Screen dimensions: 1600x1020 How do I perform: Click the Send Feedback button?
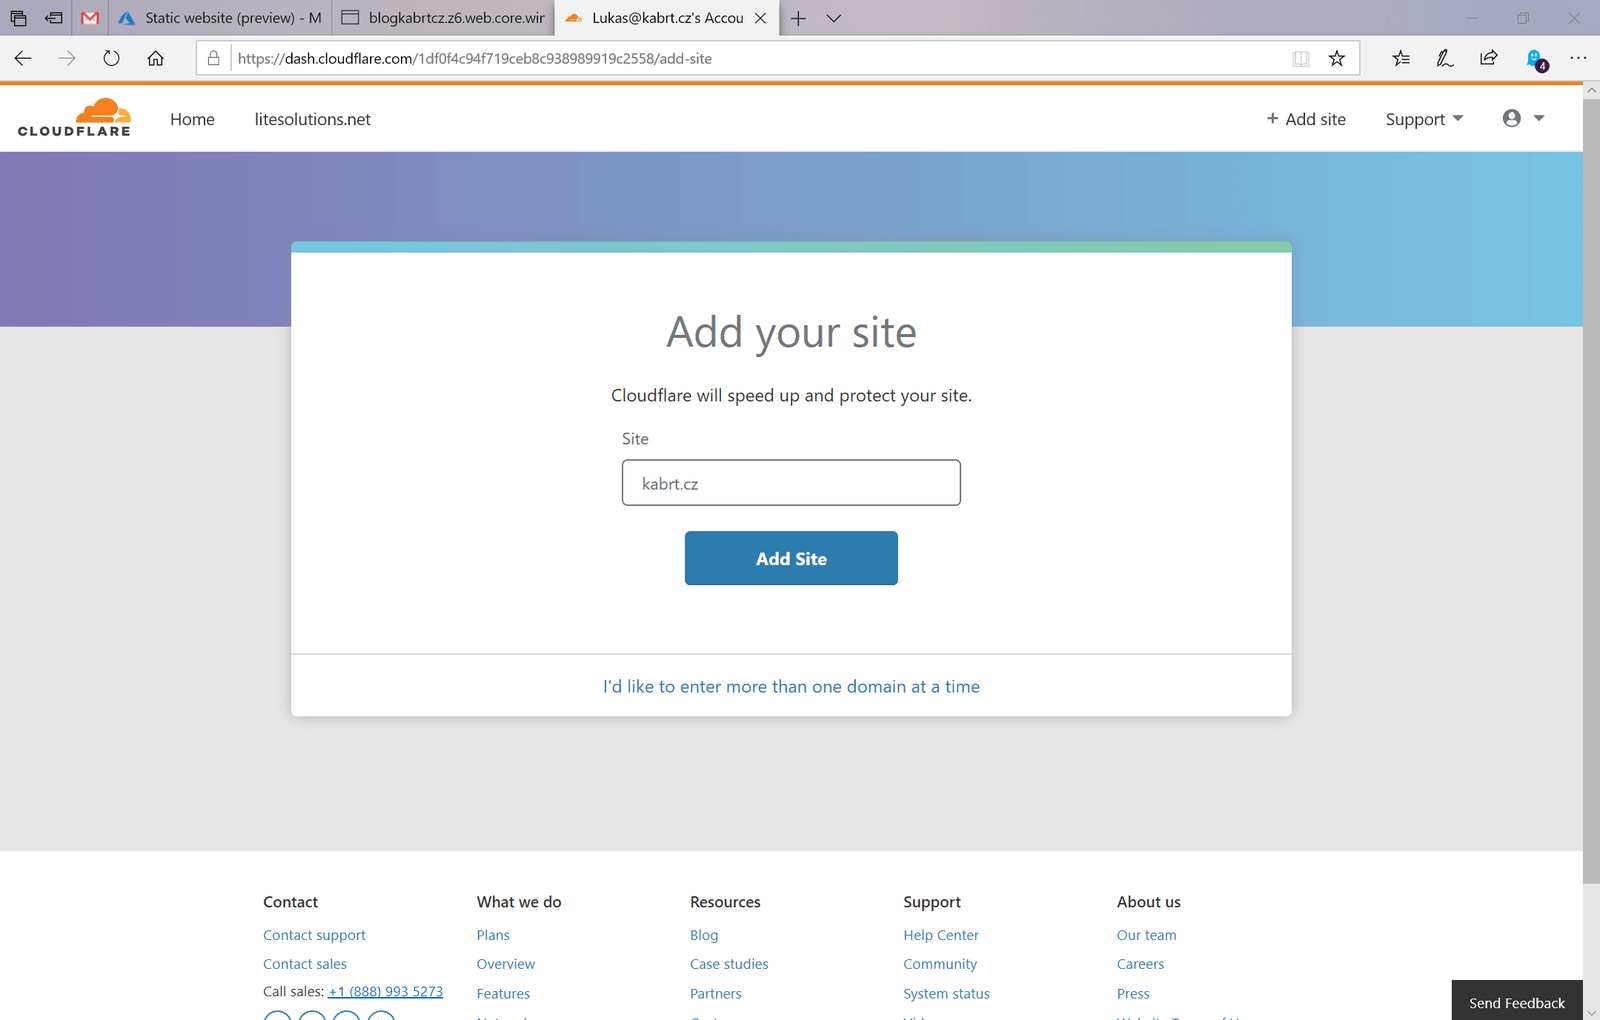pyautogui.click(x=1517, y=1001)
